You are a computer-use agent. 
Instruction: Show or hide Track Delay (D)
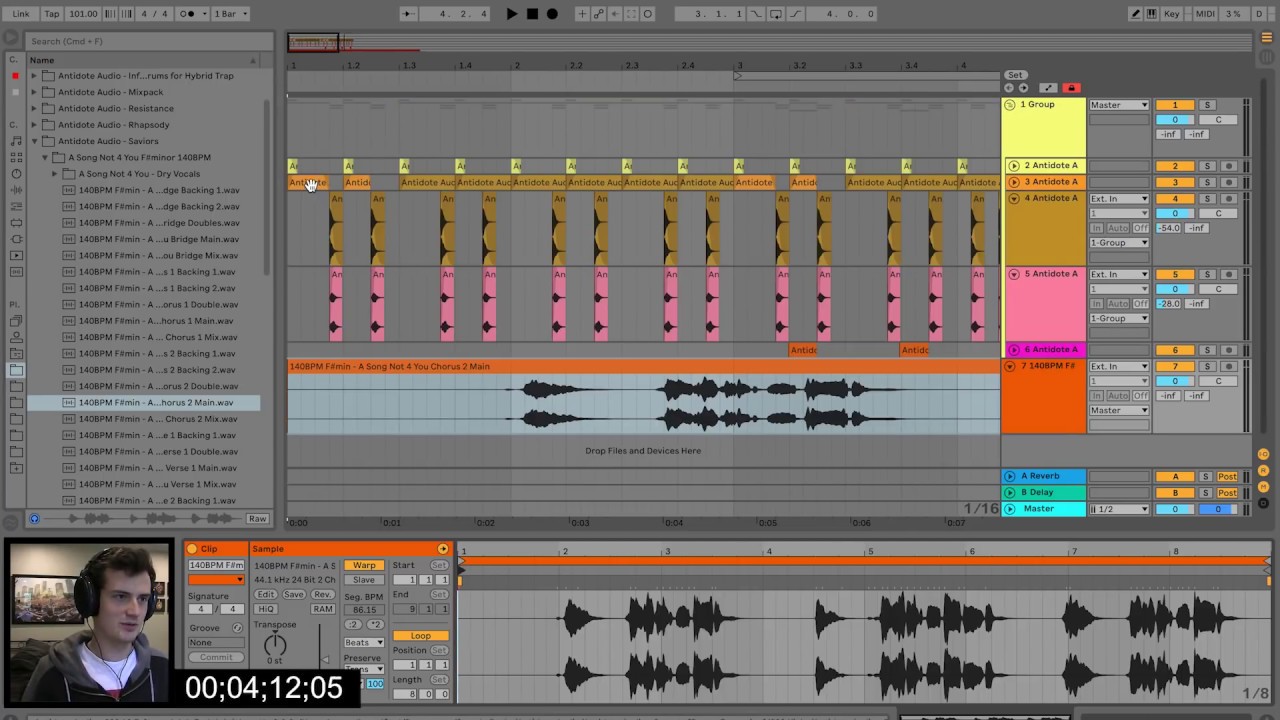point(1264,503)
